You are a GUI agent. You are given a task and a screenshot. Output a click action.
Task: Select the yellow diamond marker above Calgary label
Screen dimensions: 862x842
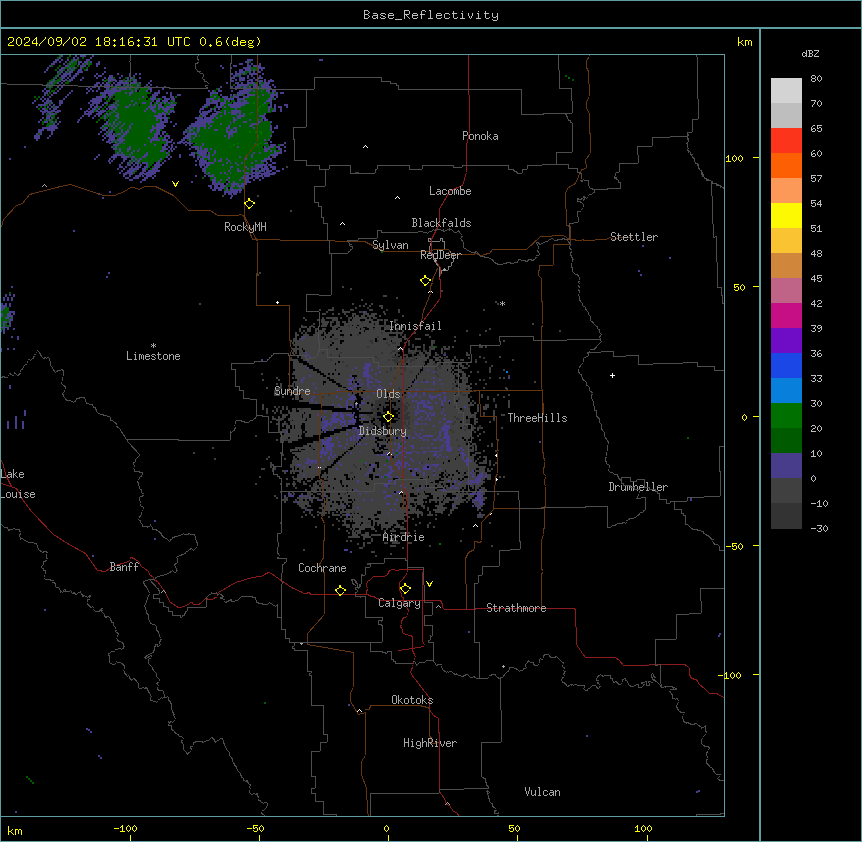[405, 589]
